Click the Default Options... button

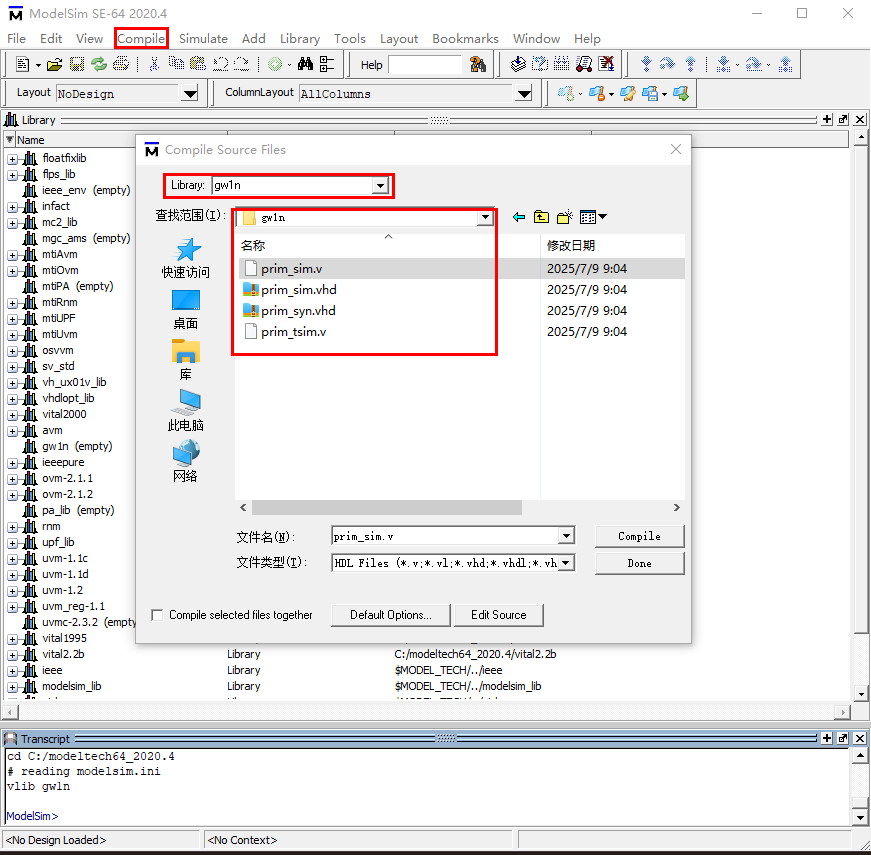tap(391, 615)
